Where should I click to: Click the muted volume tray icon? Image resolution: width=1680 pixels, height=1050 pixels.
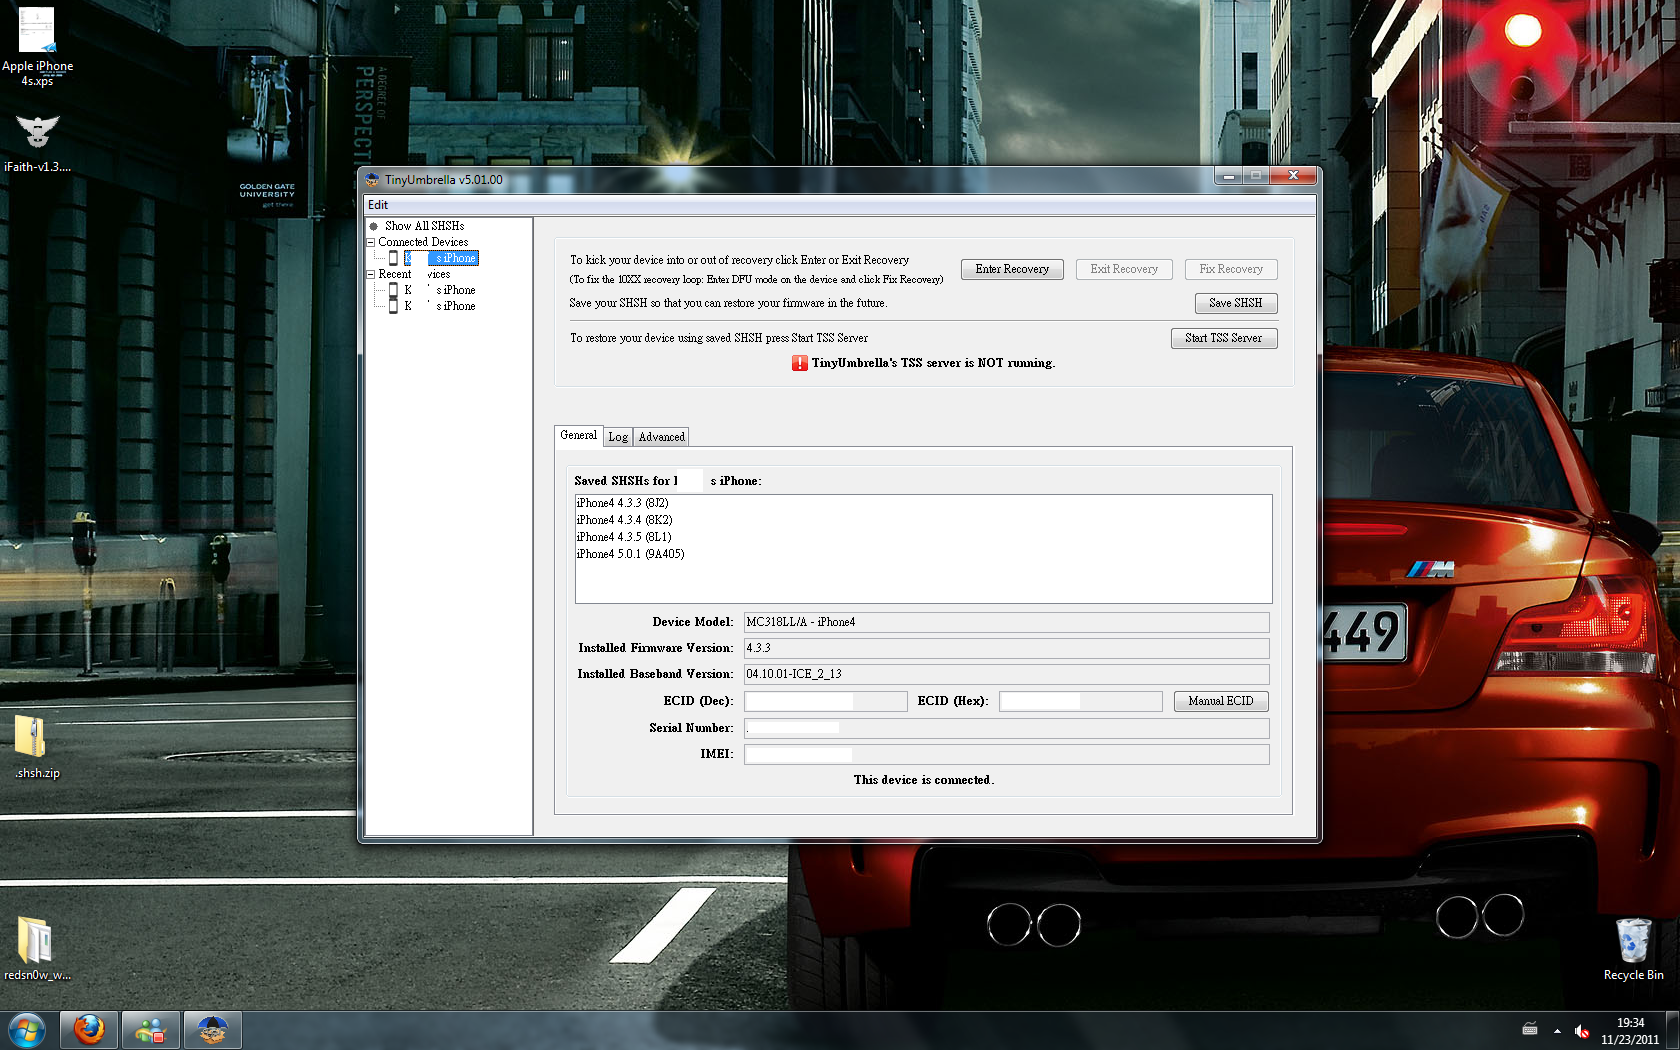pyautogui.click(x=1581, y=1031)
